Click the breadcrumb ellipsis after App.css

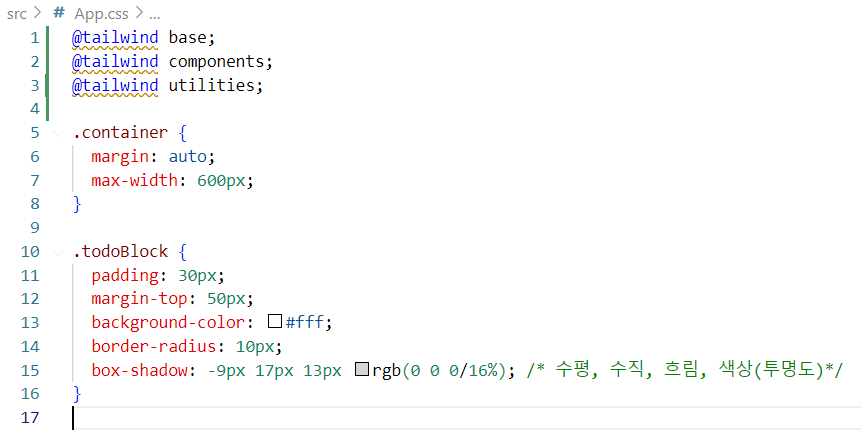154,14
